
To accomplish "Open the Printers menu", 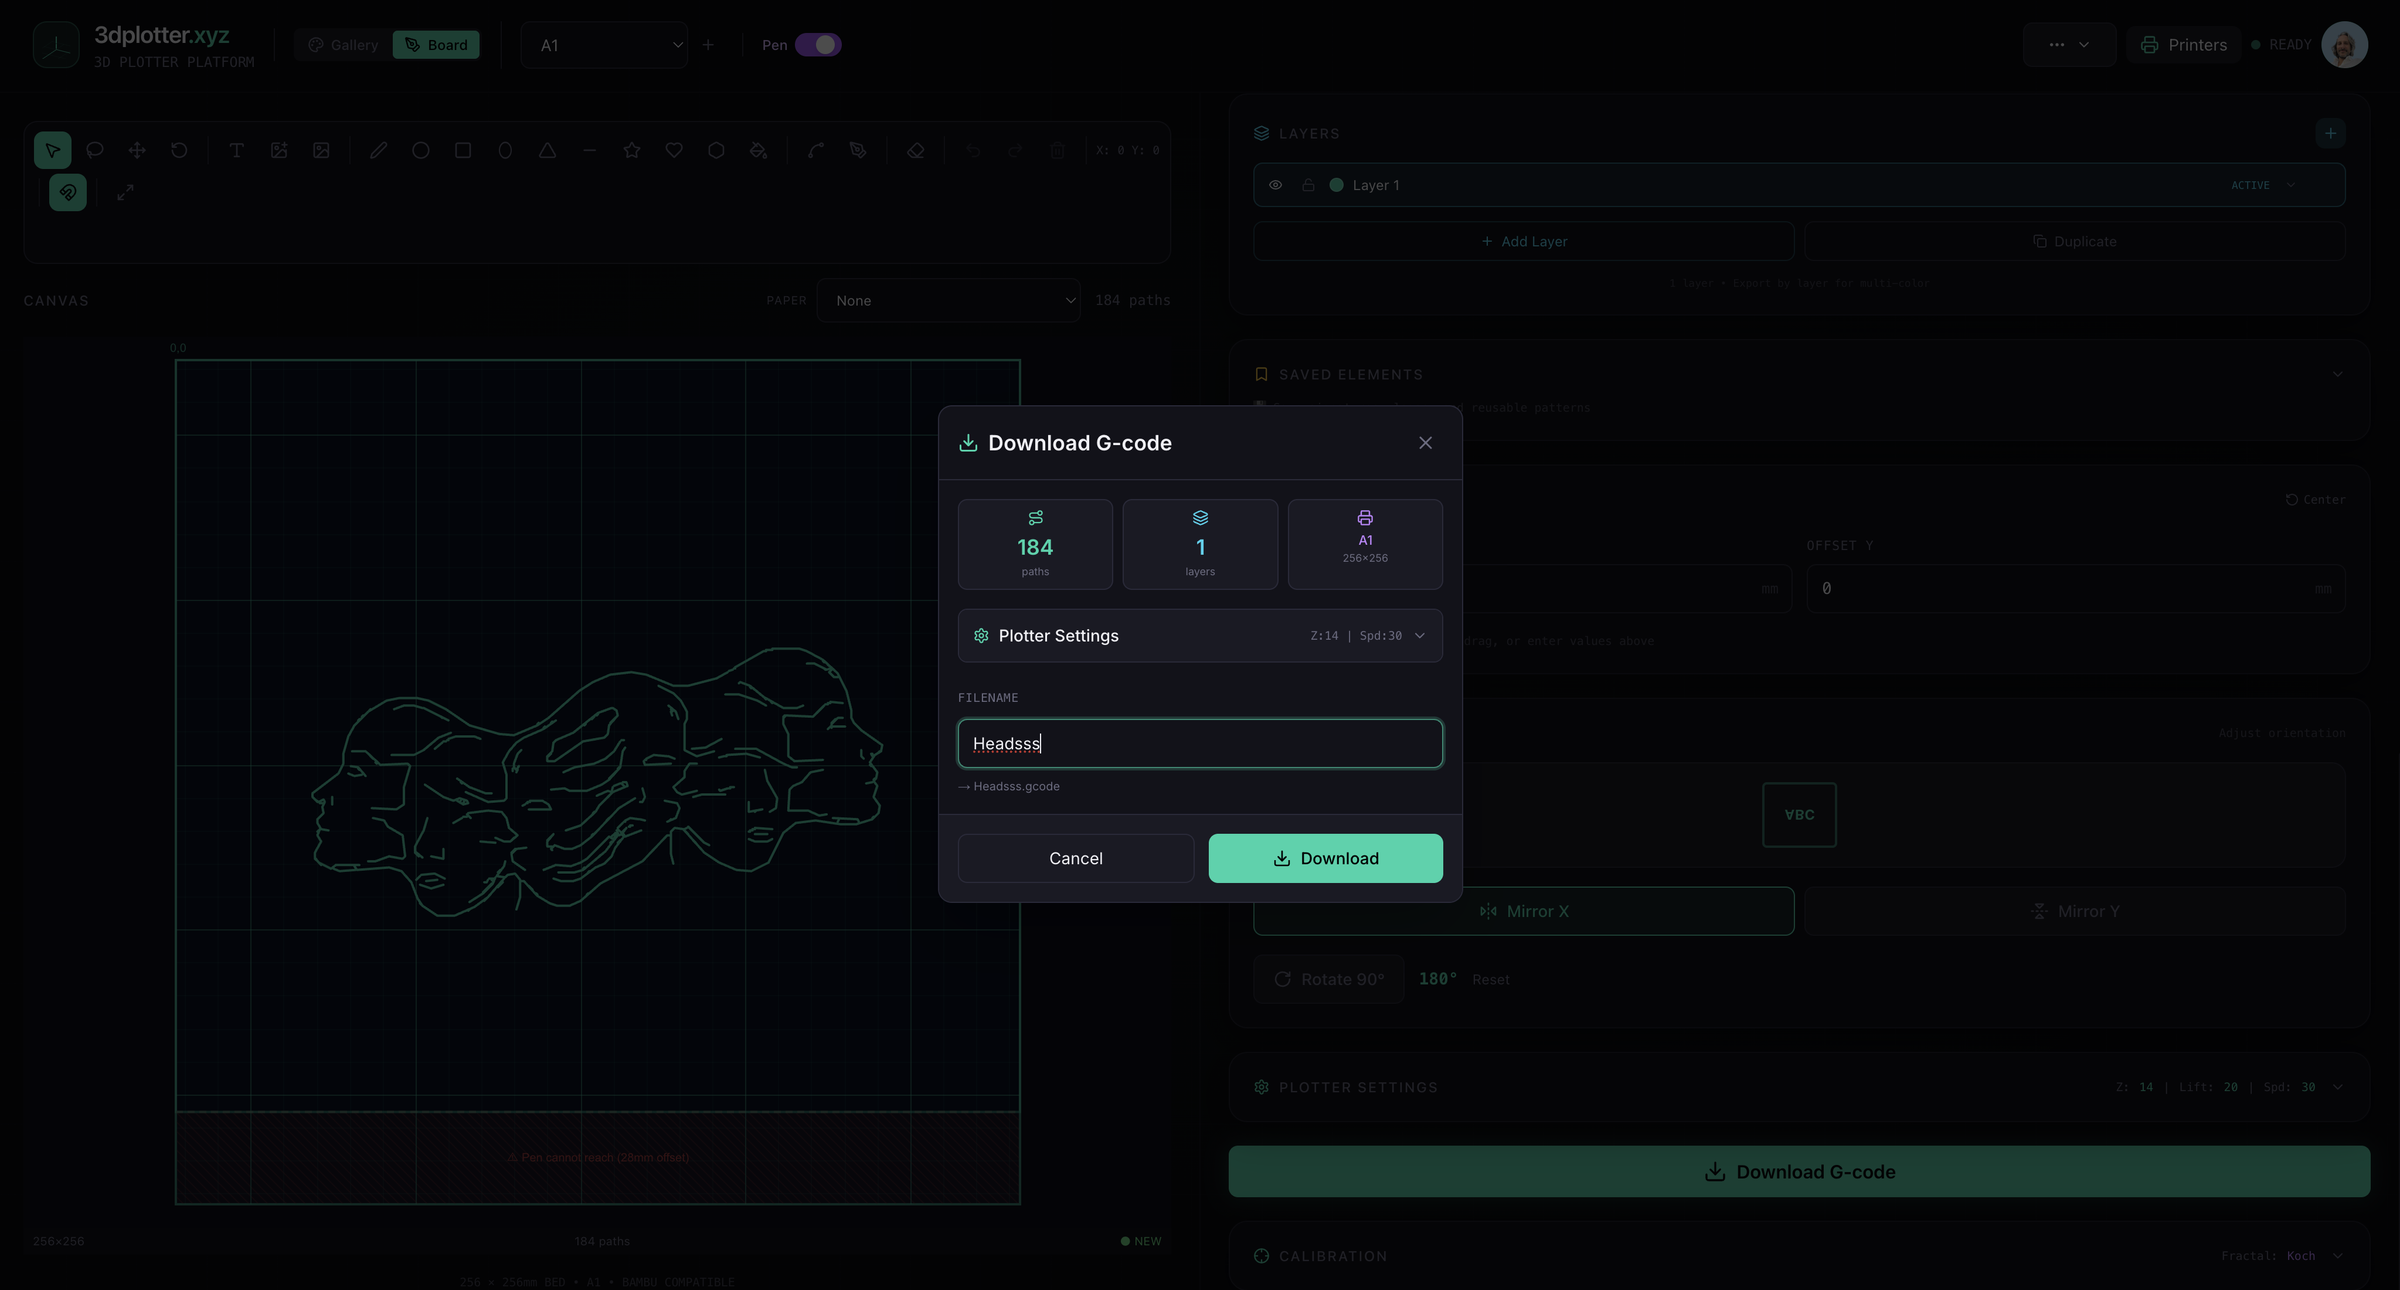I will [2183, 45].
